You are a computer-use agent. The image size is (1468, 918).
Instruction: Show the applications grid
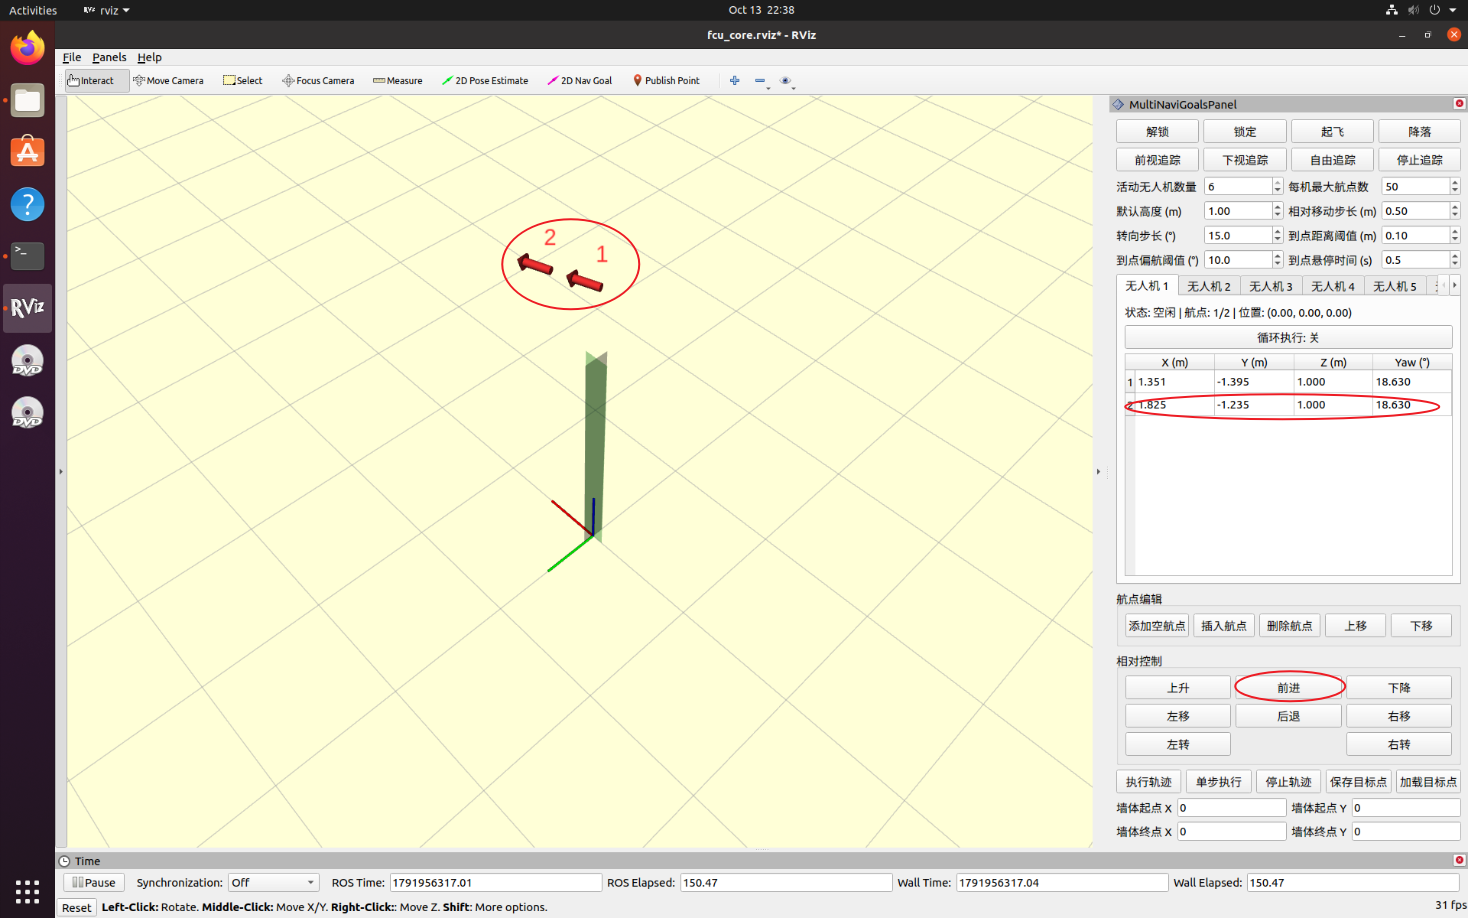point(28,892)
